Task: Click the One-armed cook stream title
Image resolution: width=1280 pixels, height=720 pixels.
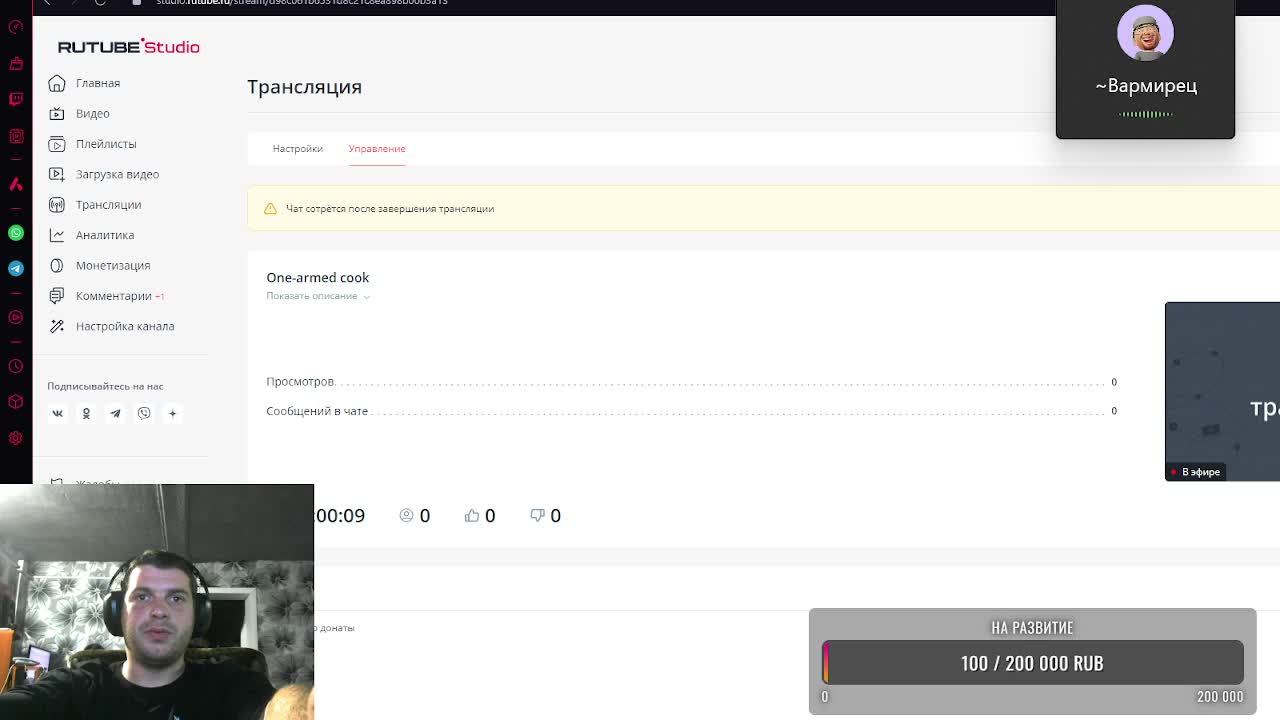Action: 317,278
